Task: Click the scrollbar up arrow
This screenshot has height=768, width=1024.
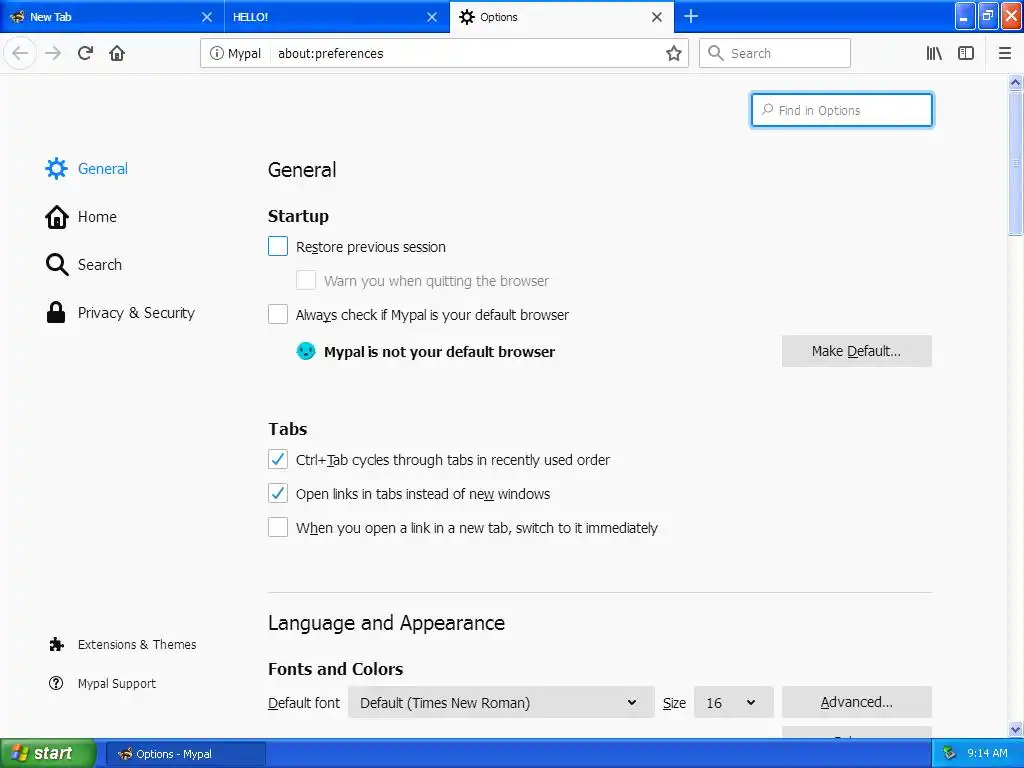Action: (x=1015, y=82)
